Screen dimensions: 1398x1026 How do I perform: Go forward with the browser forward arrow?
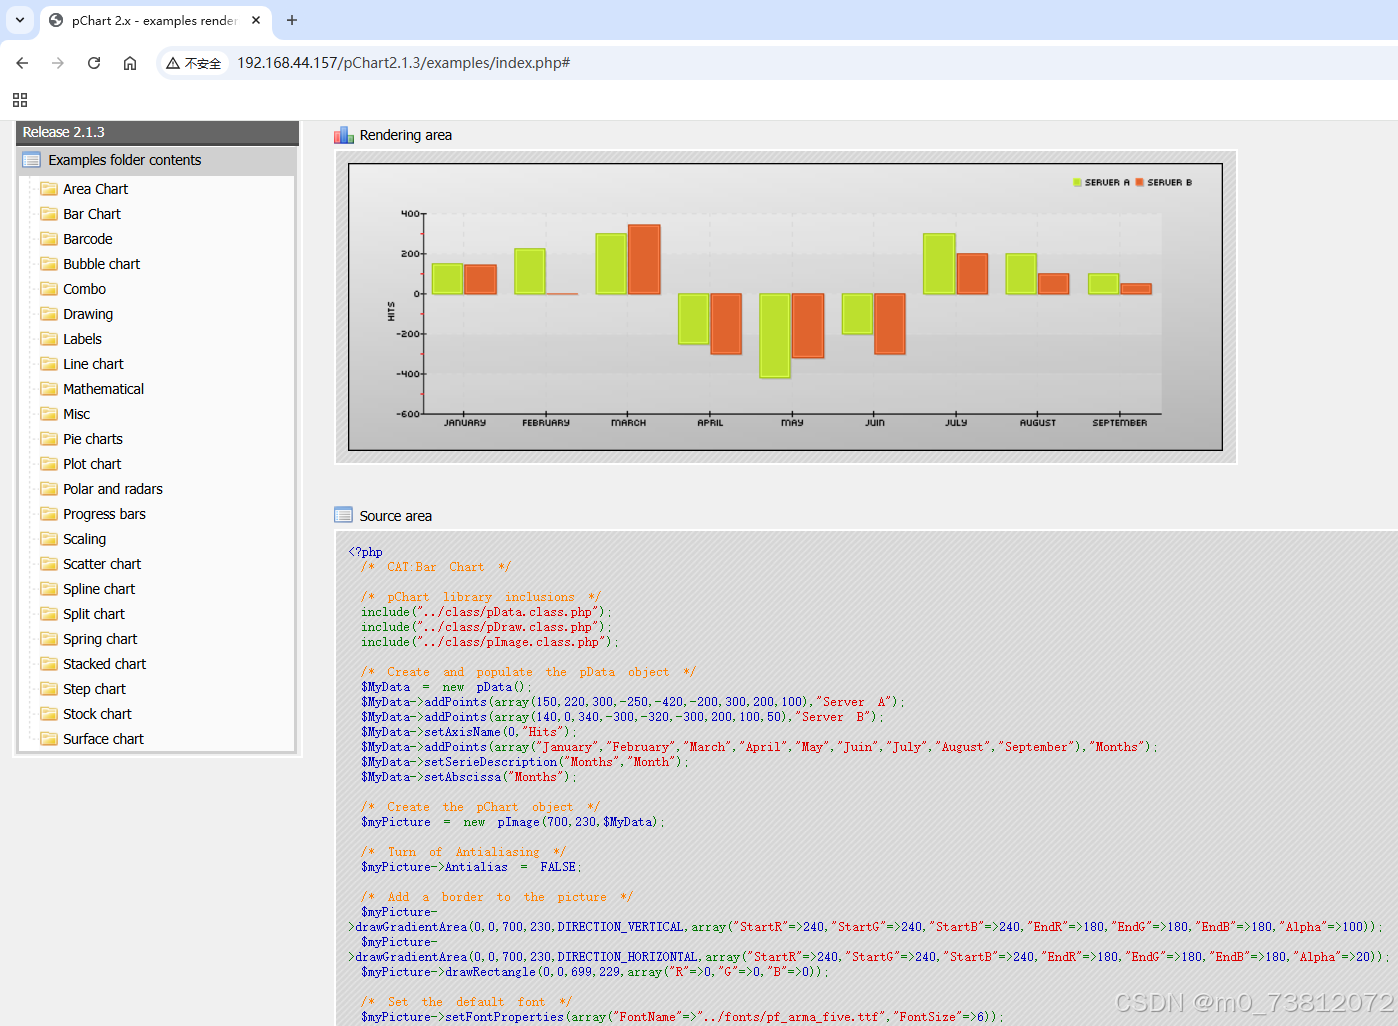pos(58,63)
